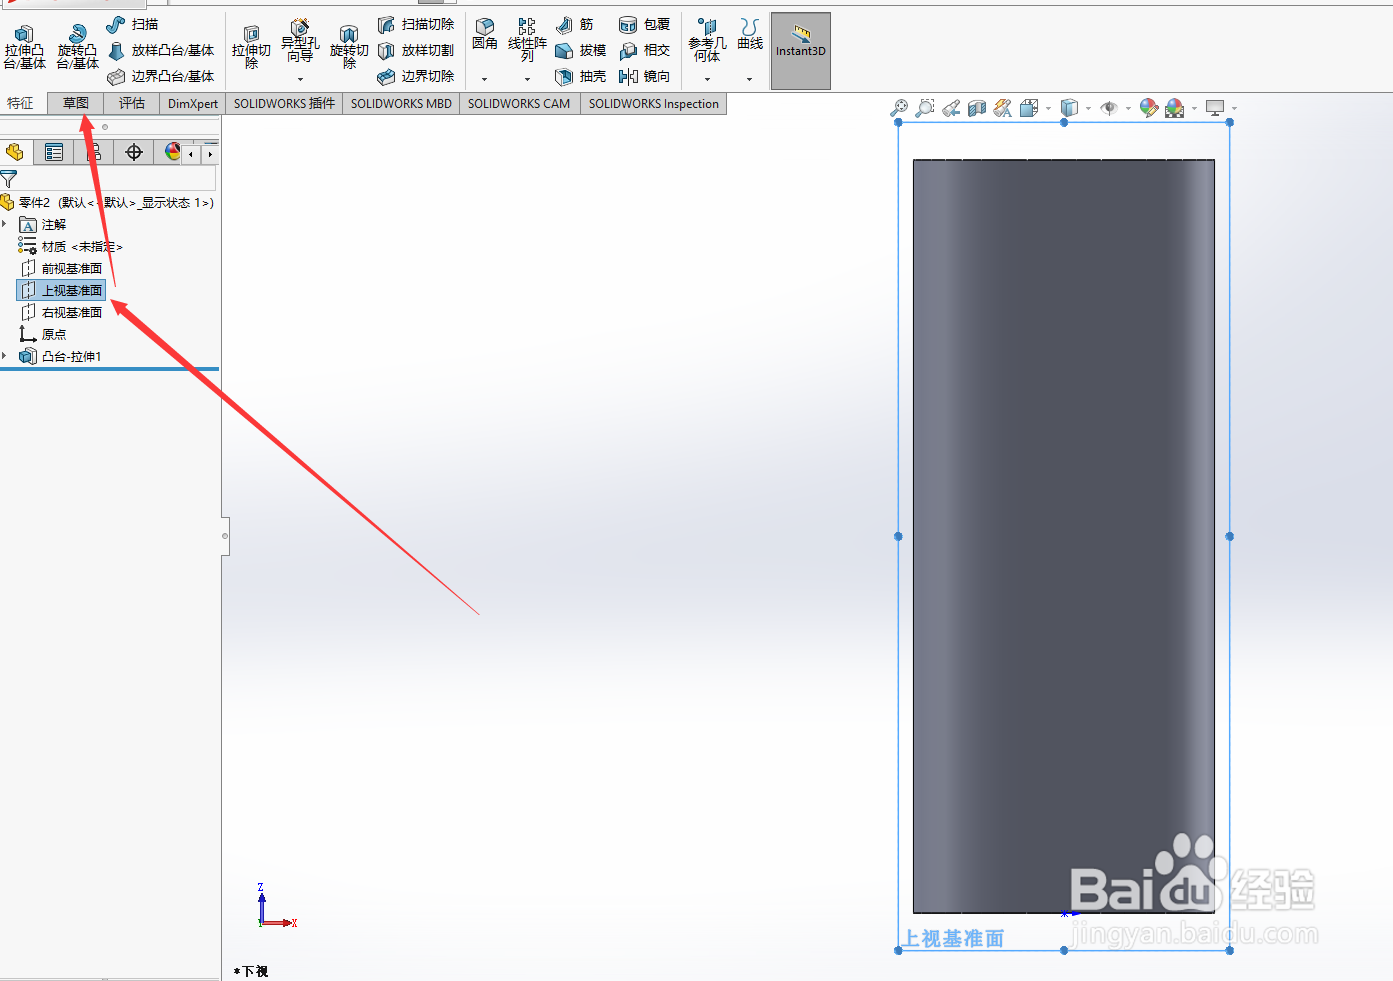The image size is (1393, 981).
Task: Open the FeatureManager design tree tab
Action: click(15, 152)
